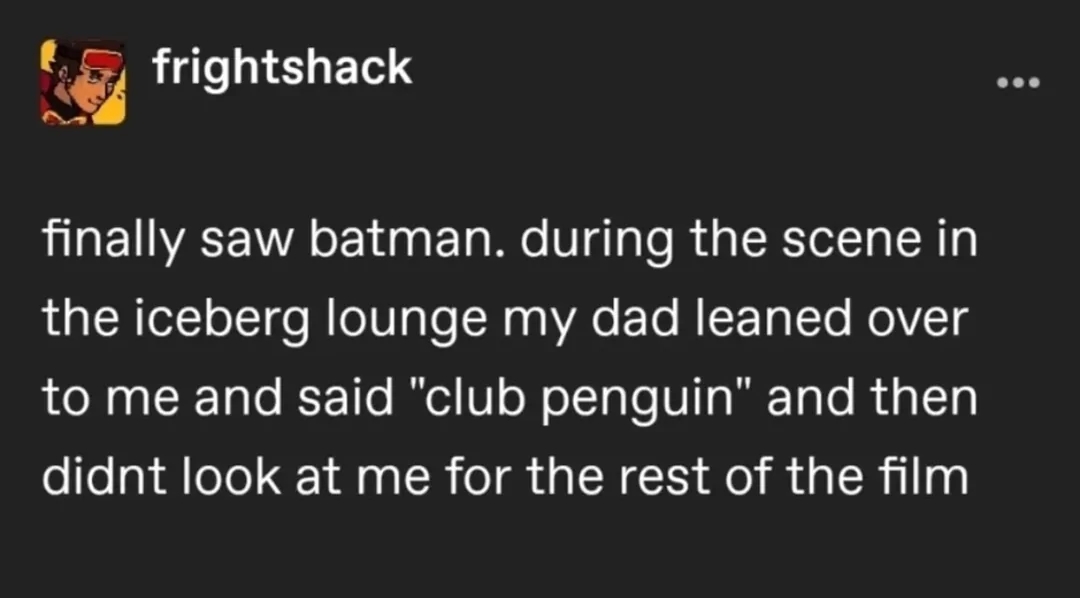This screenshot has height=598, width=1080.
Task: Click the word "didnt" on the last line
Action: 107,477
